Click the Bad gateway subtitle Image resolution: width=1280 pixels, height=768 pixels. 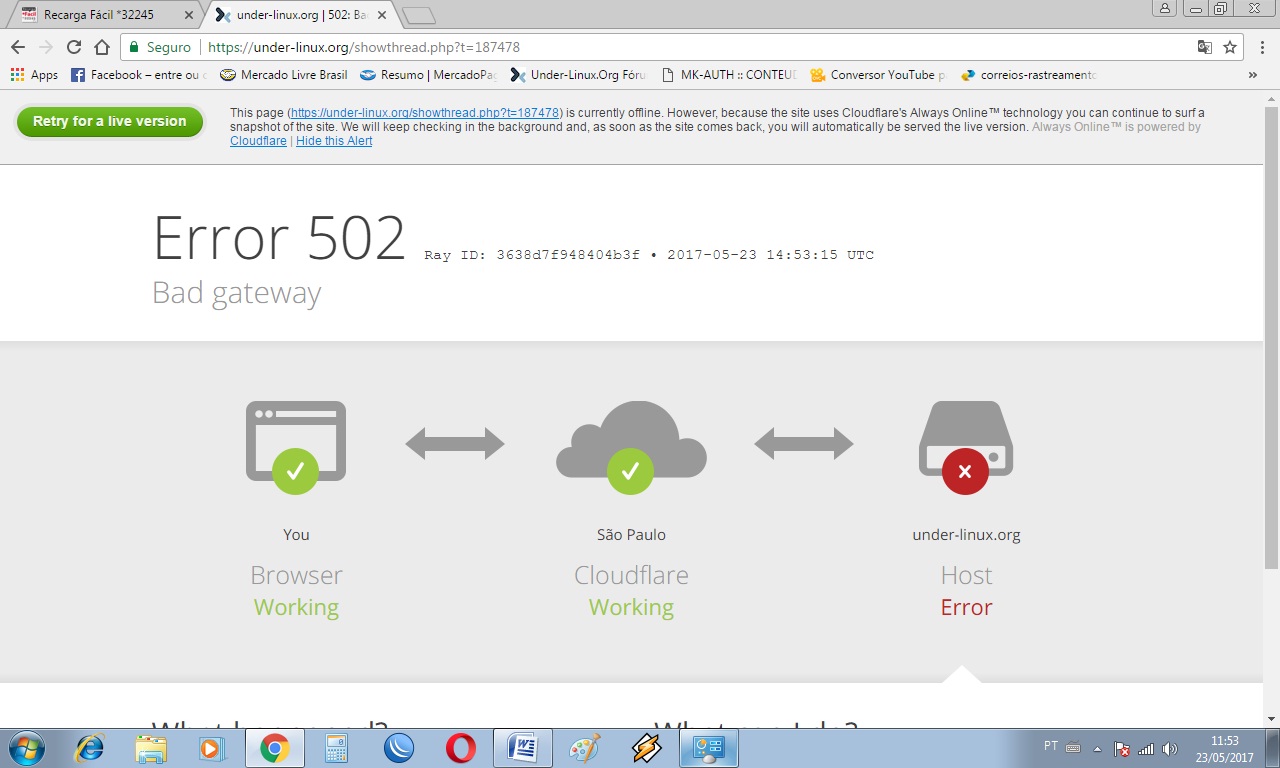(237, 293)
